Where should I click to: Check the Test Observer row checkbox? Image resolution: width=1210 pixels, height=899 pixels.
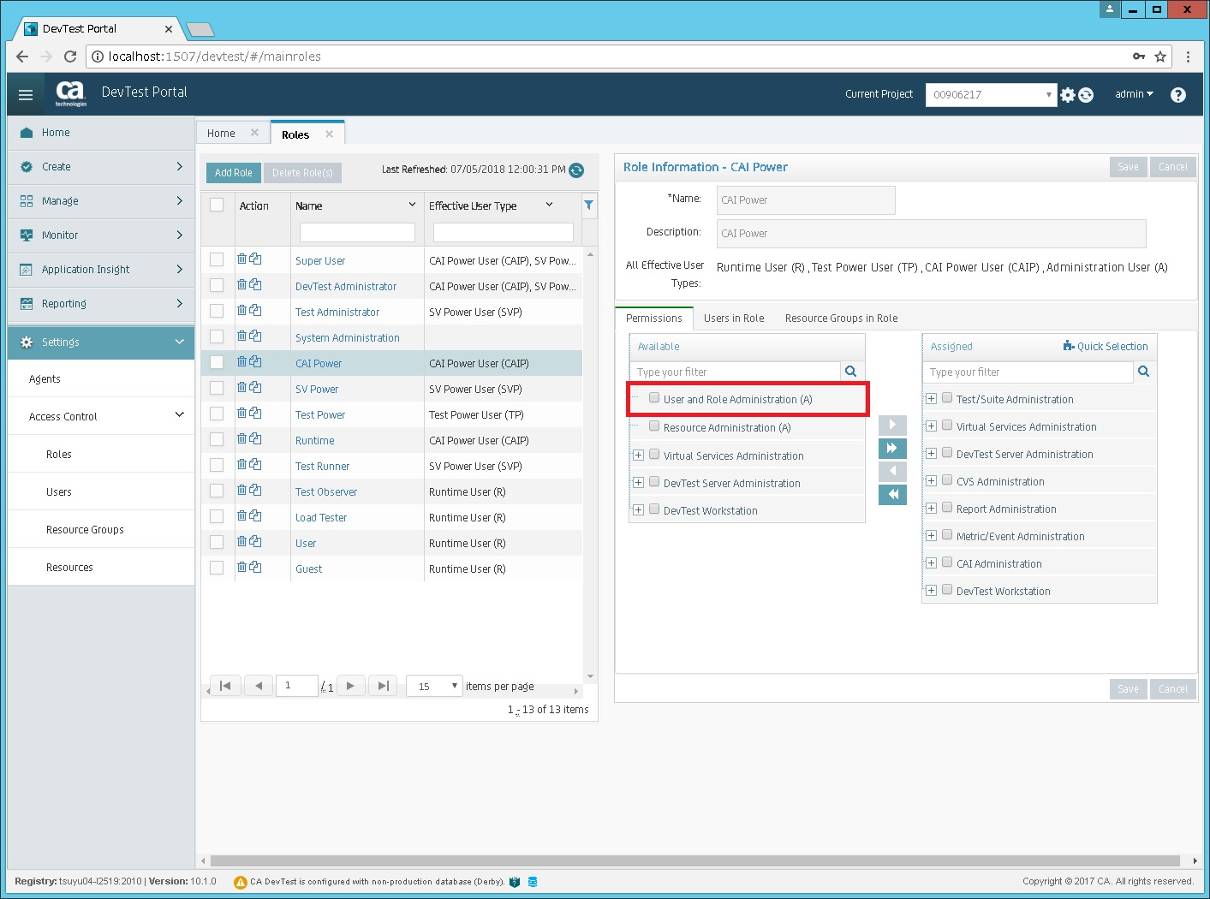point(217,491)
